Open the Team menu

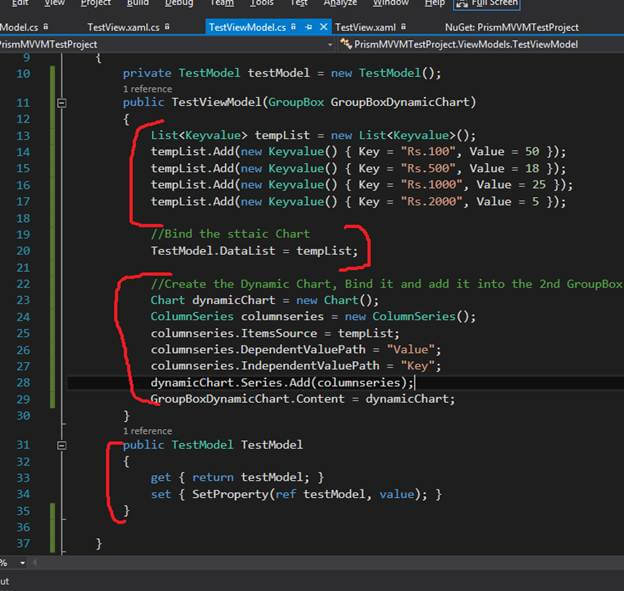point(221,3)
